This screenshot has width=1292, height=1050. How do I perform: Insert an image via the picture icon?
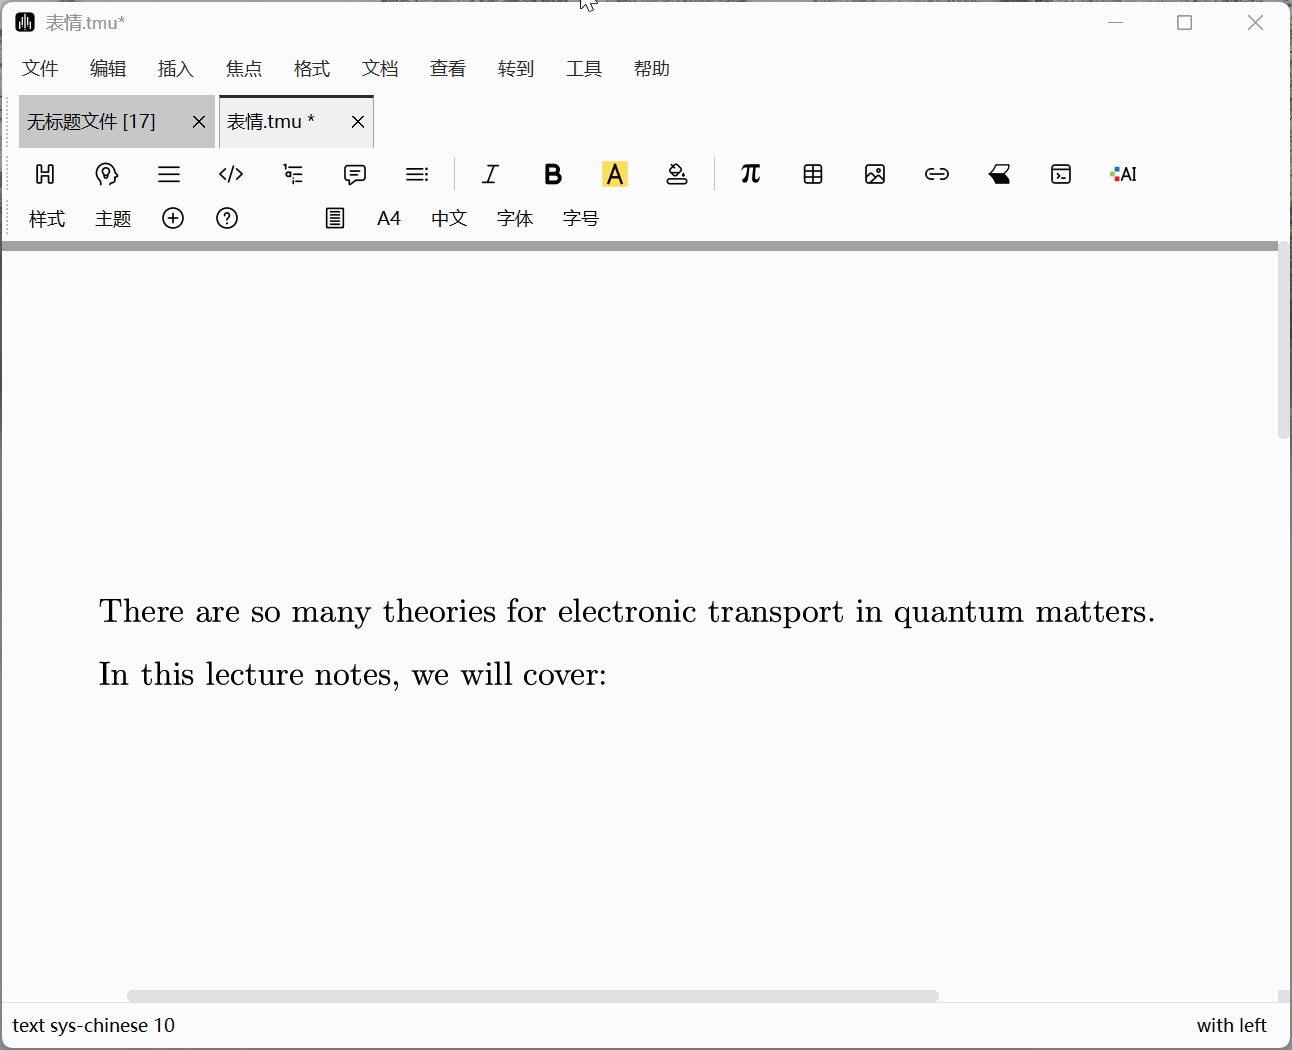pos(875,174)
